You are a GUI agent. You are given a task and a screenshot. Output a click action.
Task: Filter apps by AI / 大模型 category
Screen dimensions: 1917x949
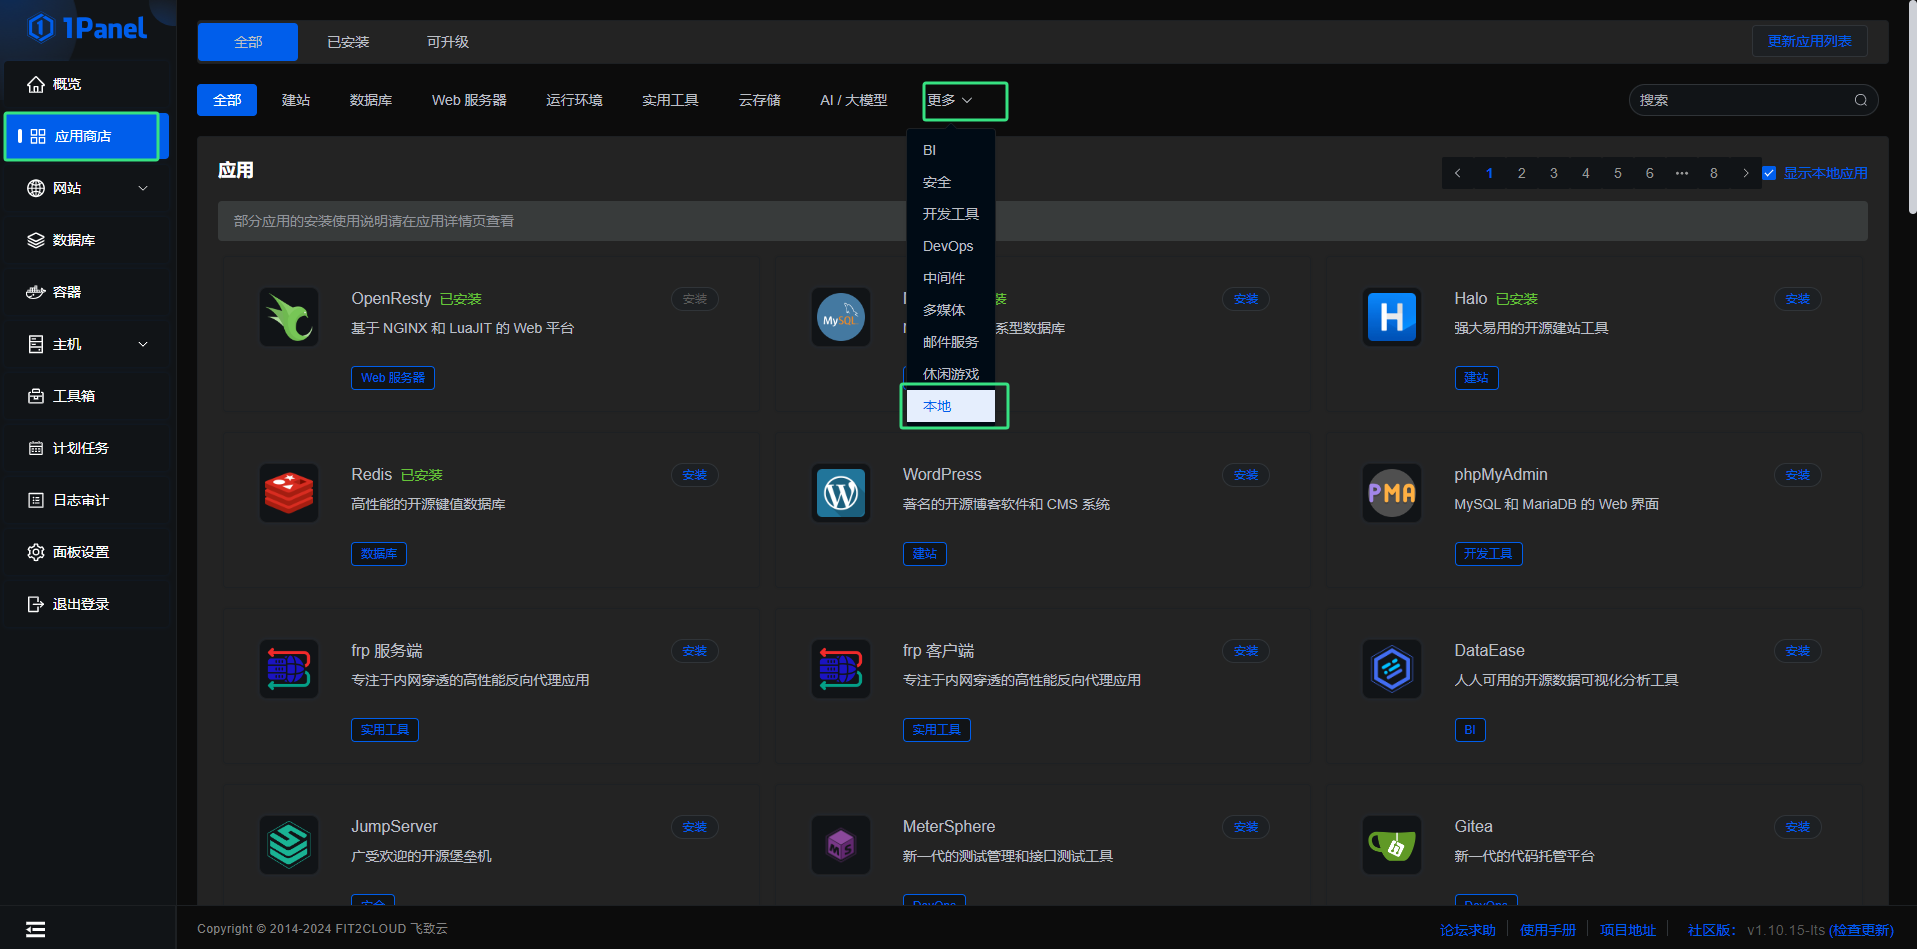pyautogui.click(x=853, y=100)
